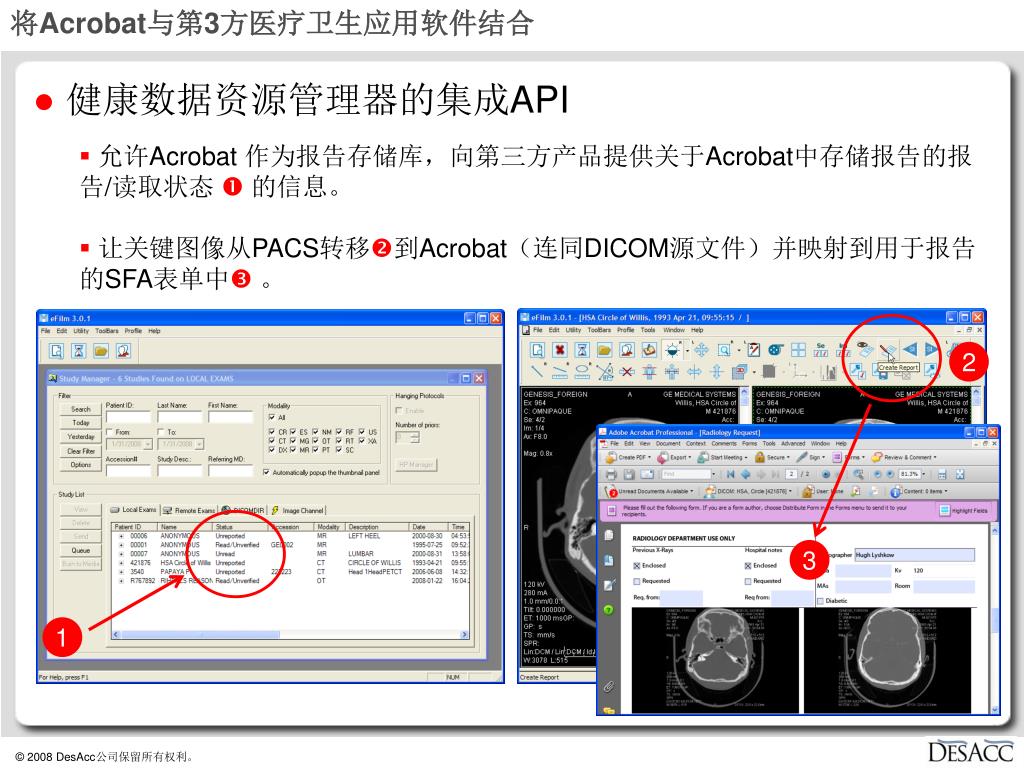Toggle the CR modality checkbox
The image size is (1024, 768).
[x=272, y=432]
